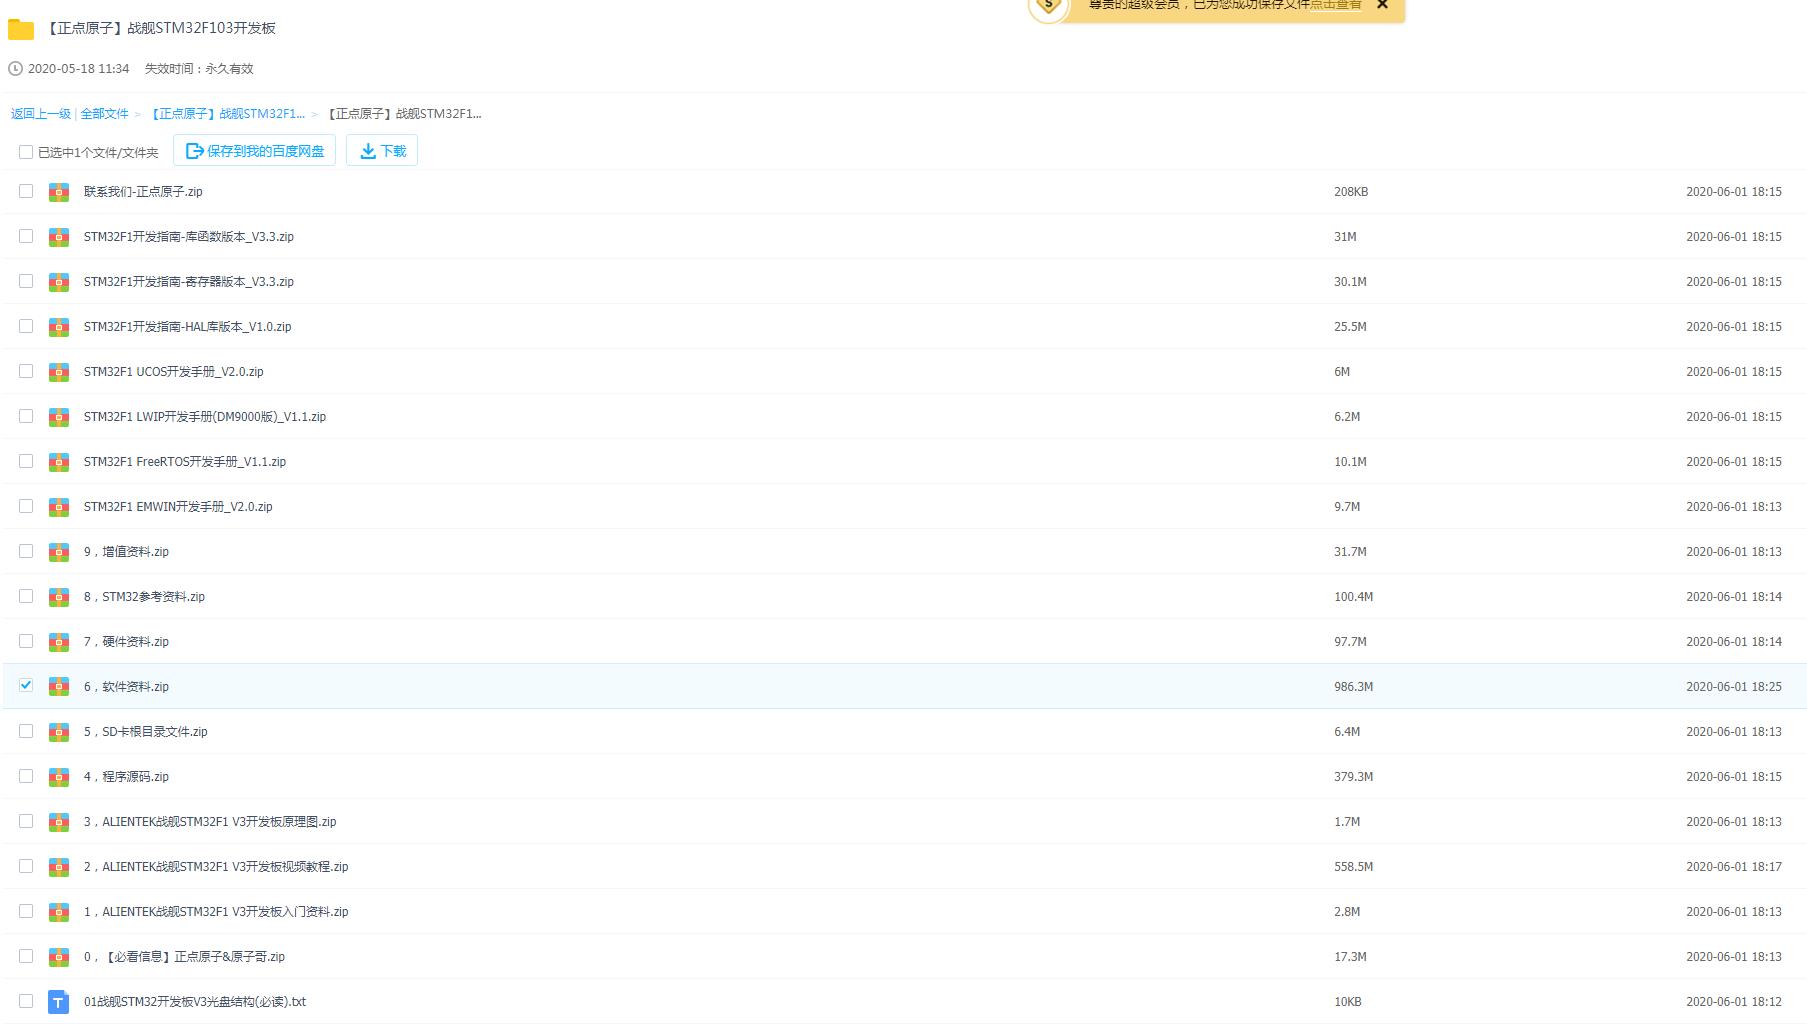Screen dimensions: 1807x1034
Task: Go back via the 返回上一级 link
Action: (x=41, y=114)
